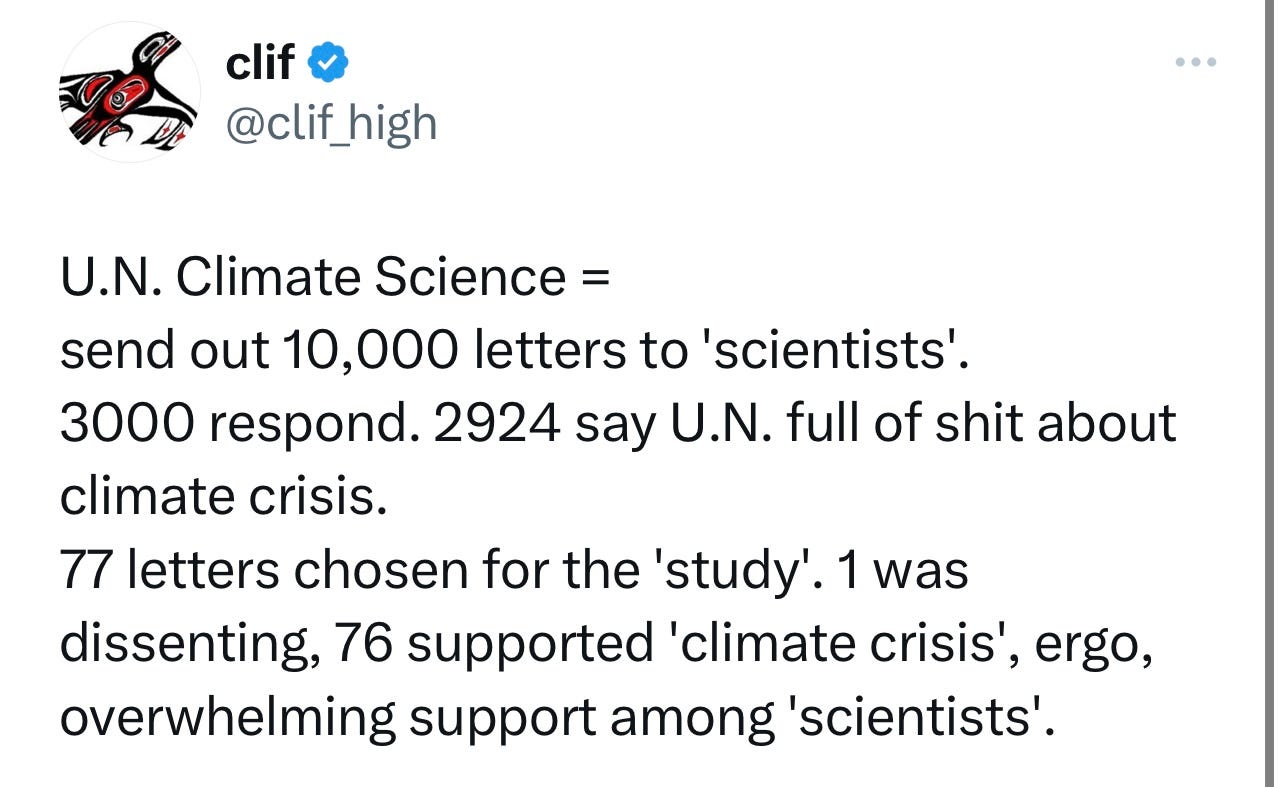The width and height of the screenshot is (1283, 787).
Task: Open the @clif_high handle link
Action: (332, 123)
